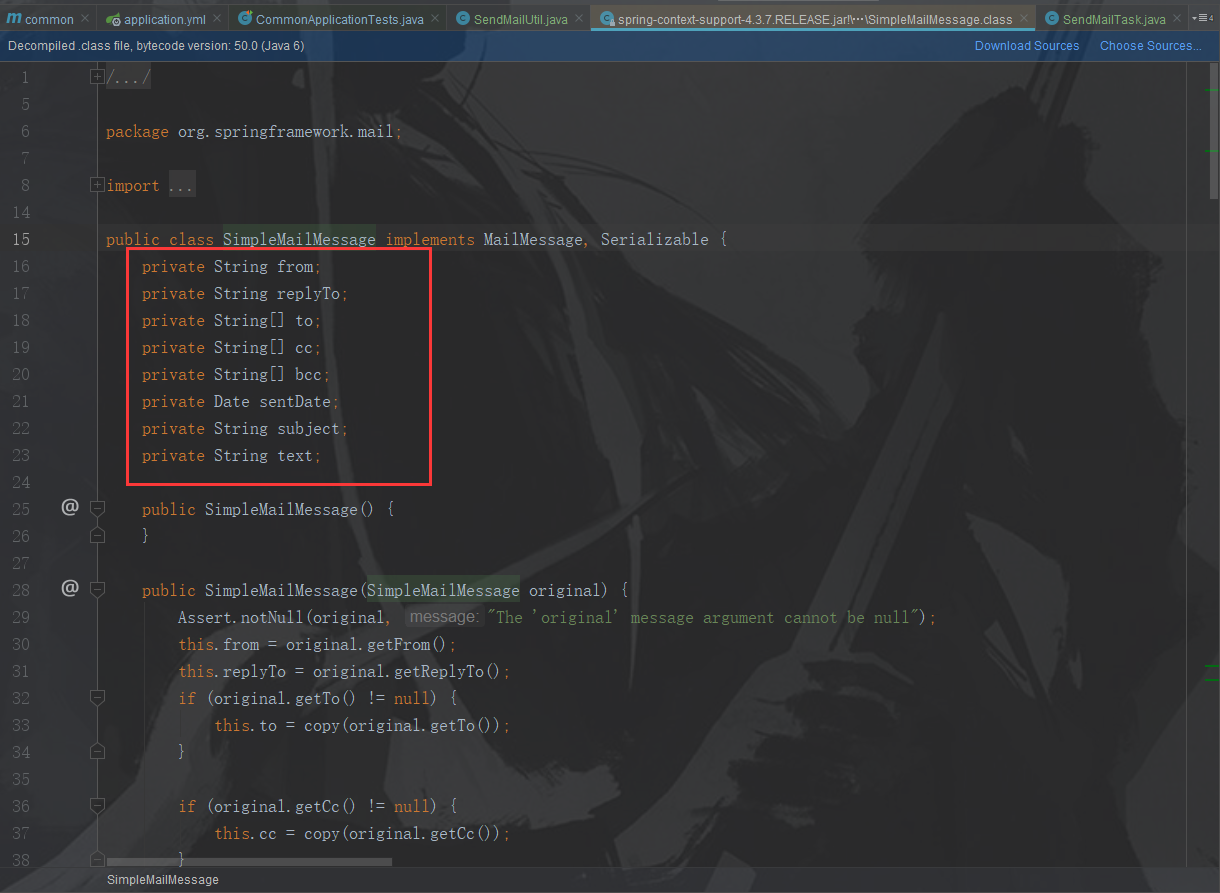
Task: Click the SimpleMailMessage breadcrumb at bottom
Action: [x=163, y=880]
